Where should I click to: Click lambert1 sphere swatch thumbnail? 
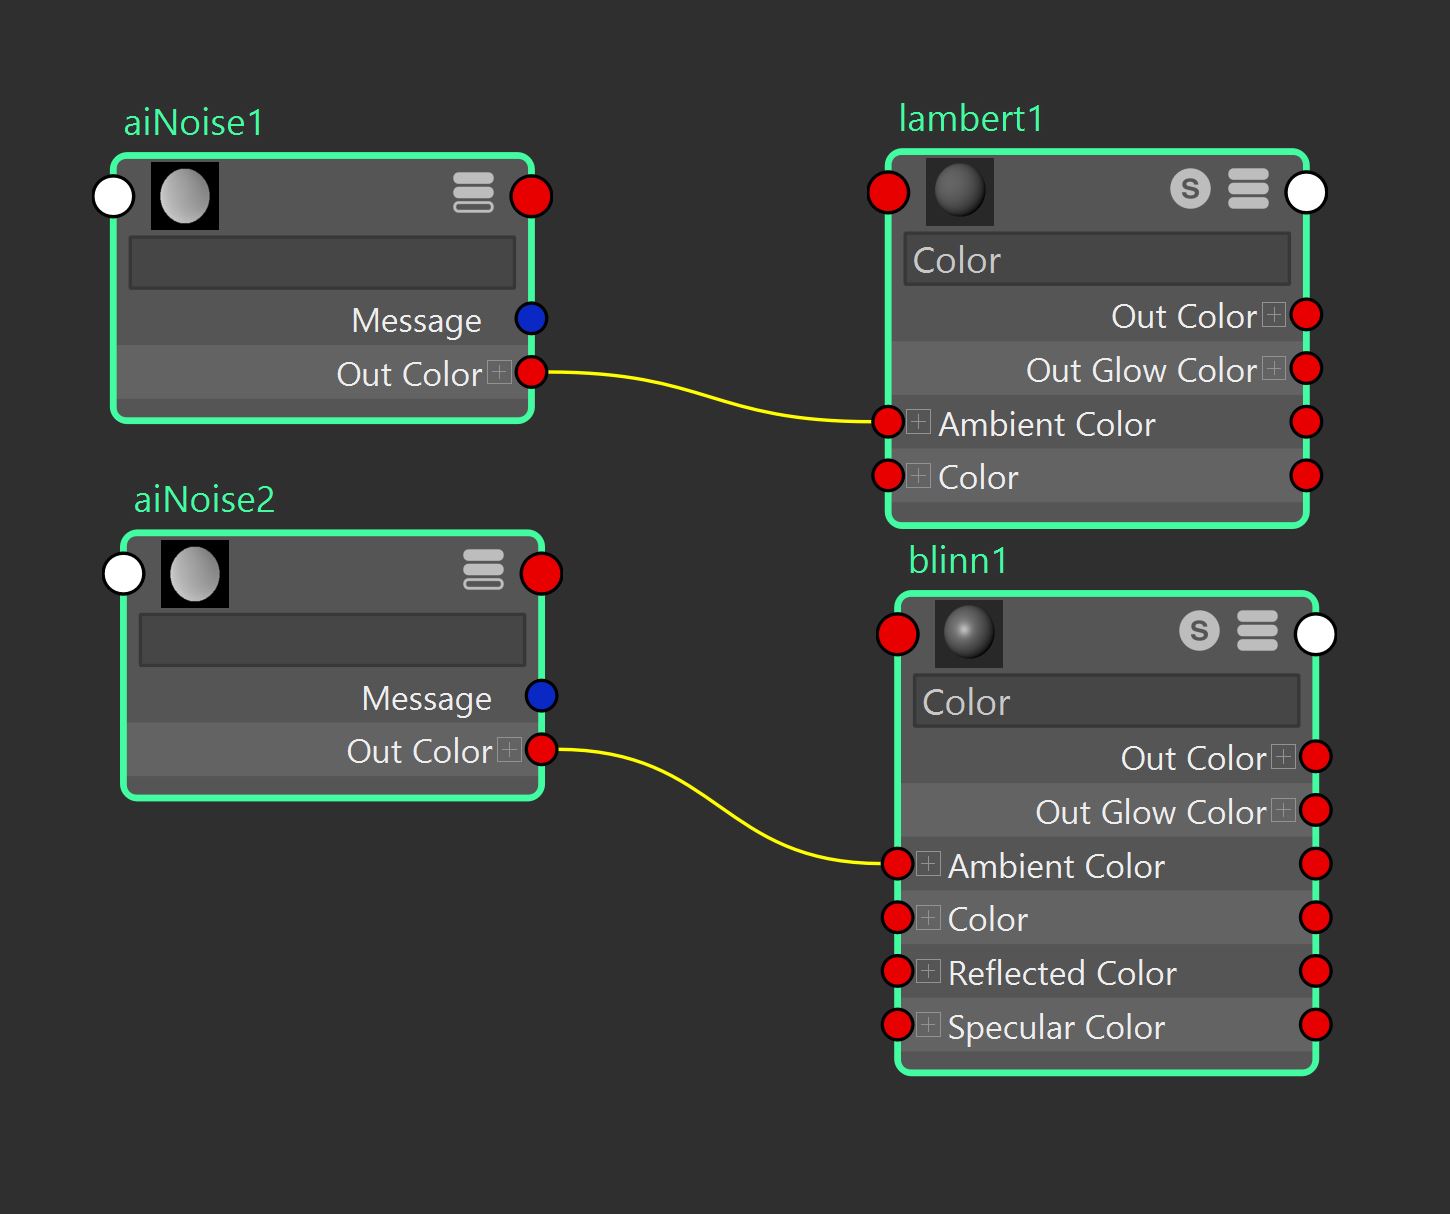960,192
